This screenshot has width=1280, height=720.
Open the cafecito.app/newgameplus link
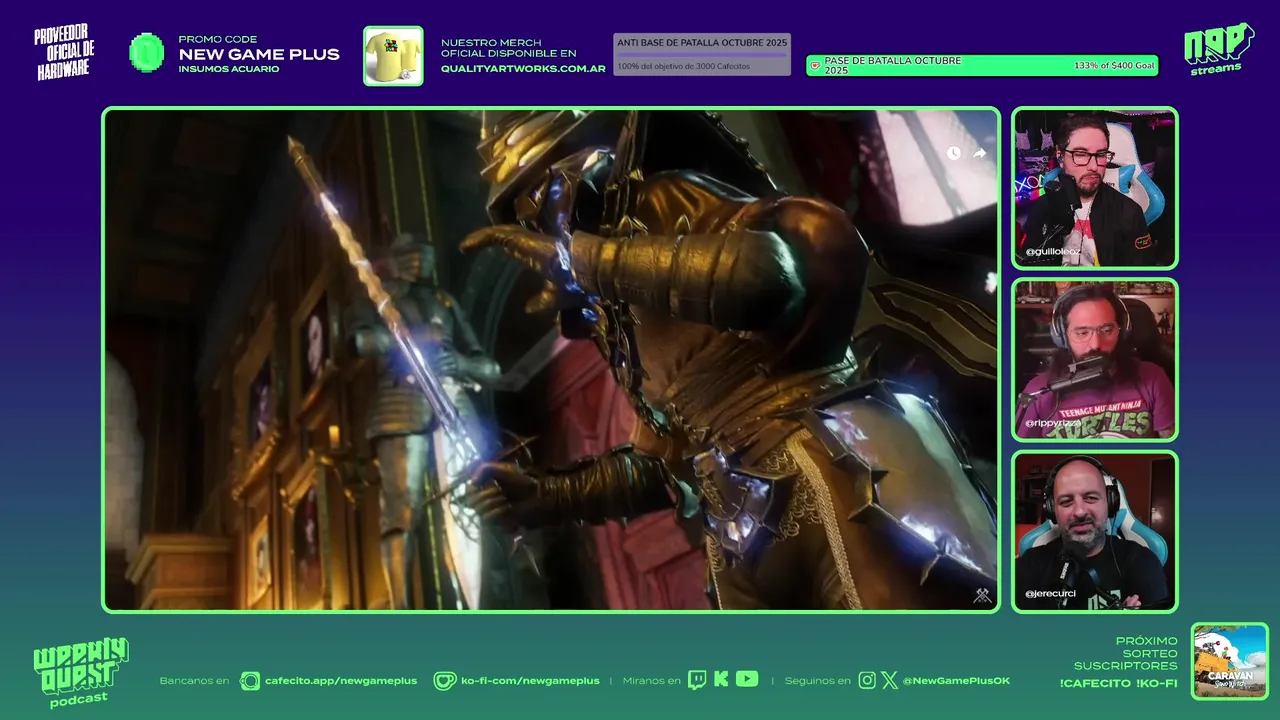(341, 681)
